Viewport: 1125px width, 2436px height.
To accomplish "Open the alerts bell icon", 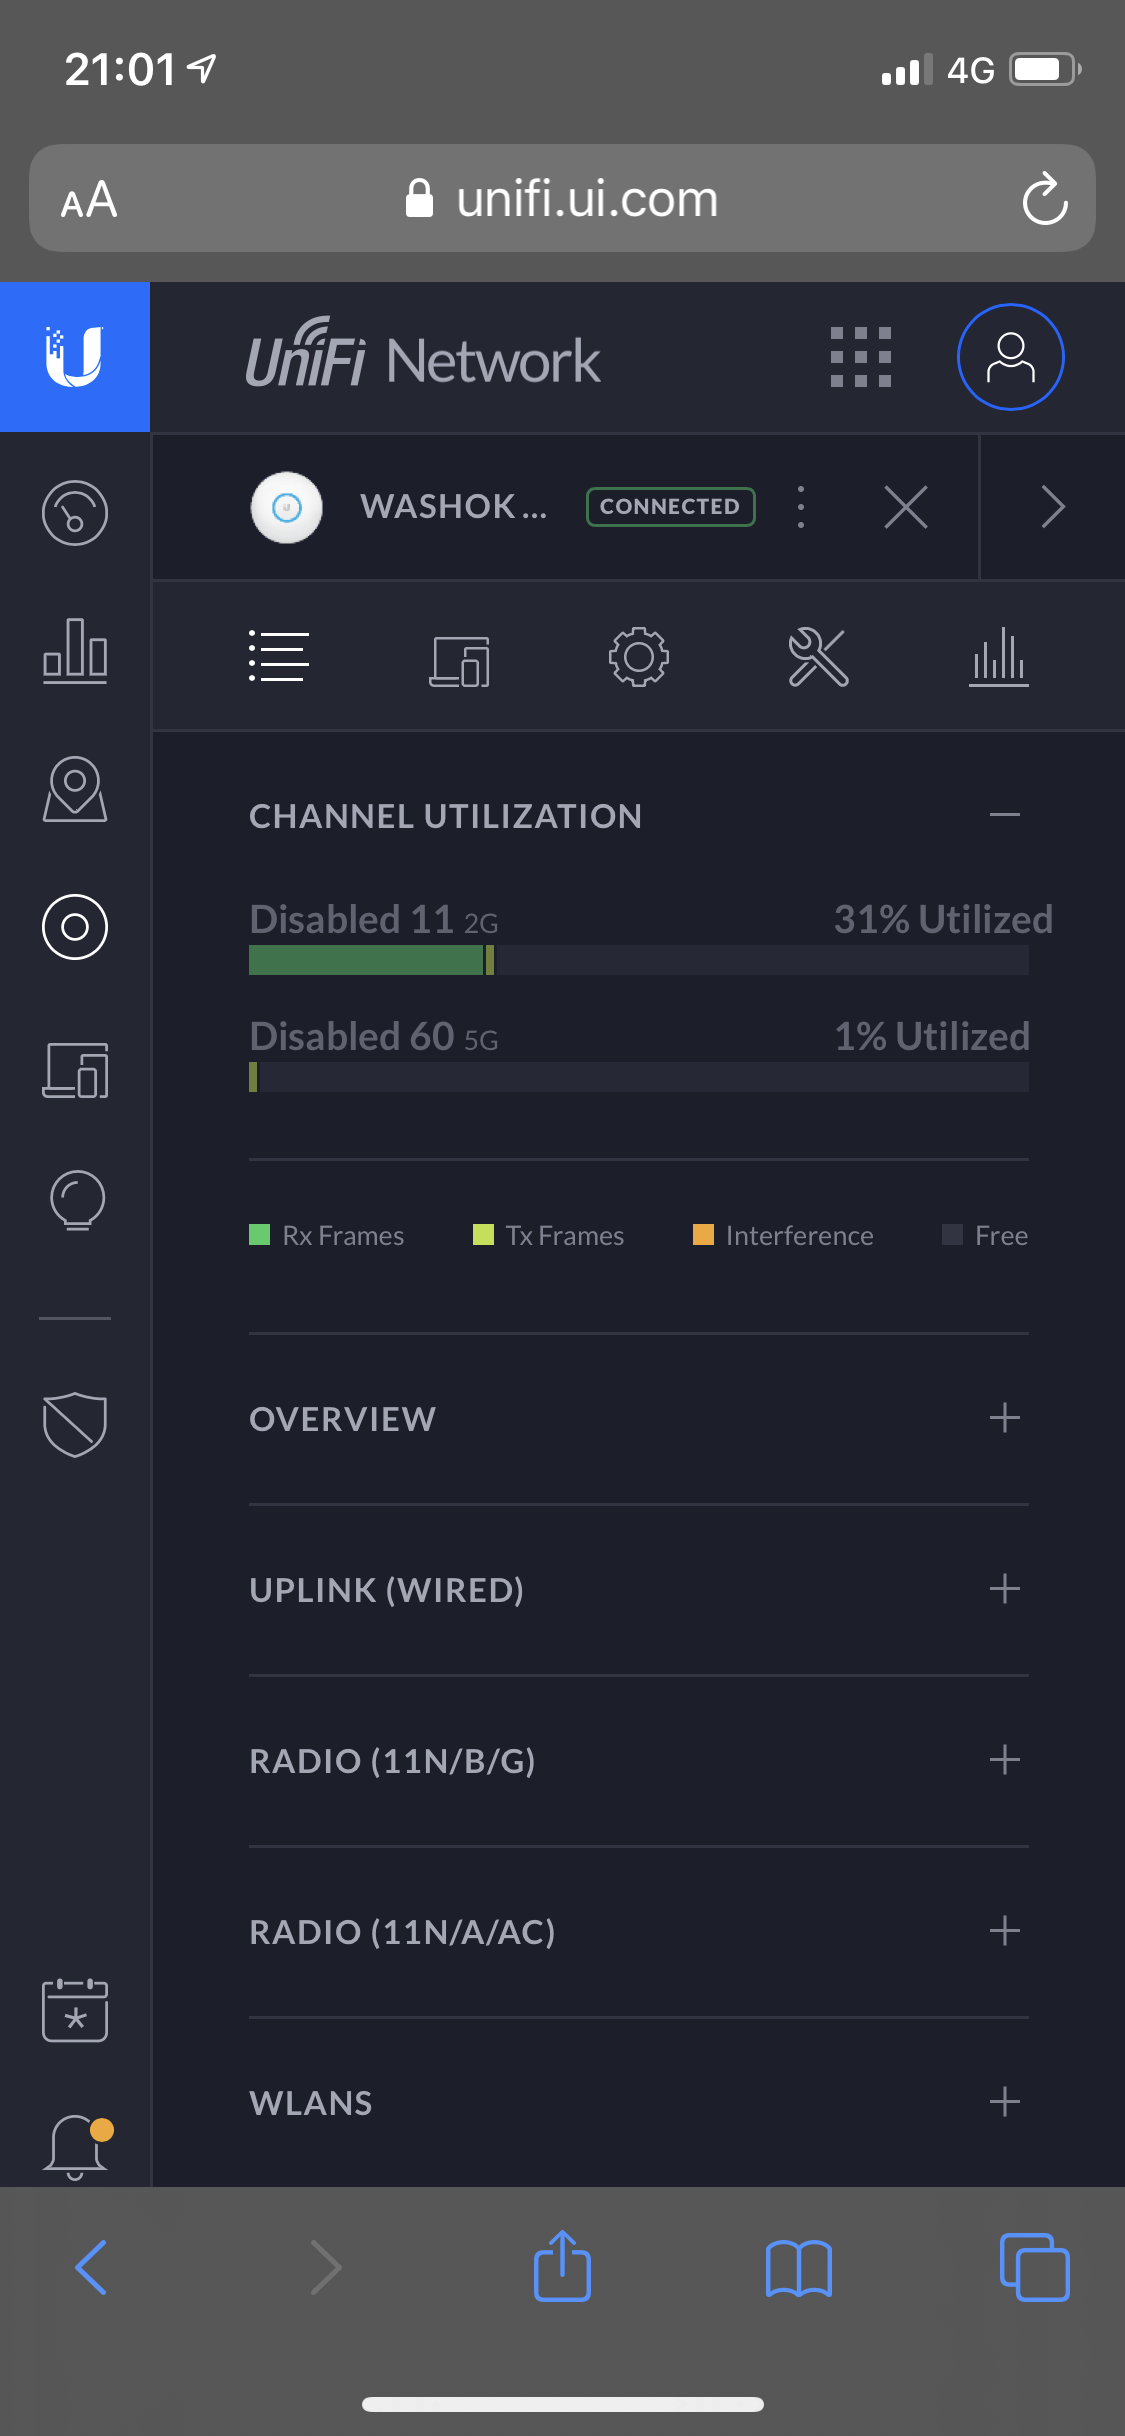I will click(x=75, y=2146).
